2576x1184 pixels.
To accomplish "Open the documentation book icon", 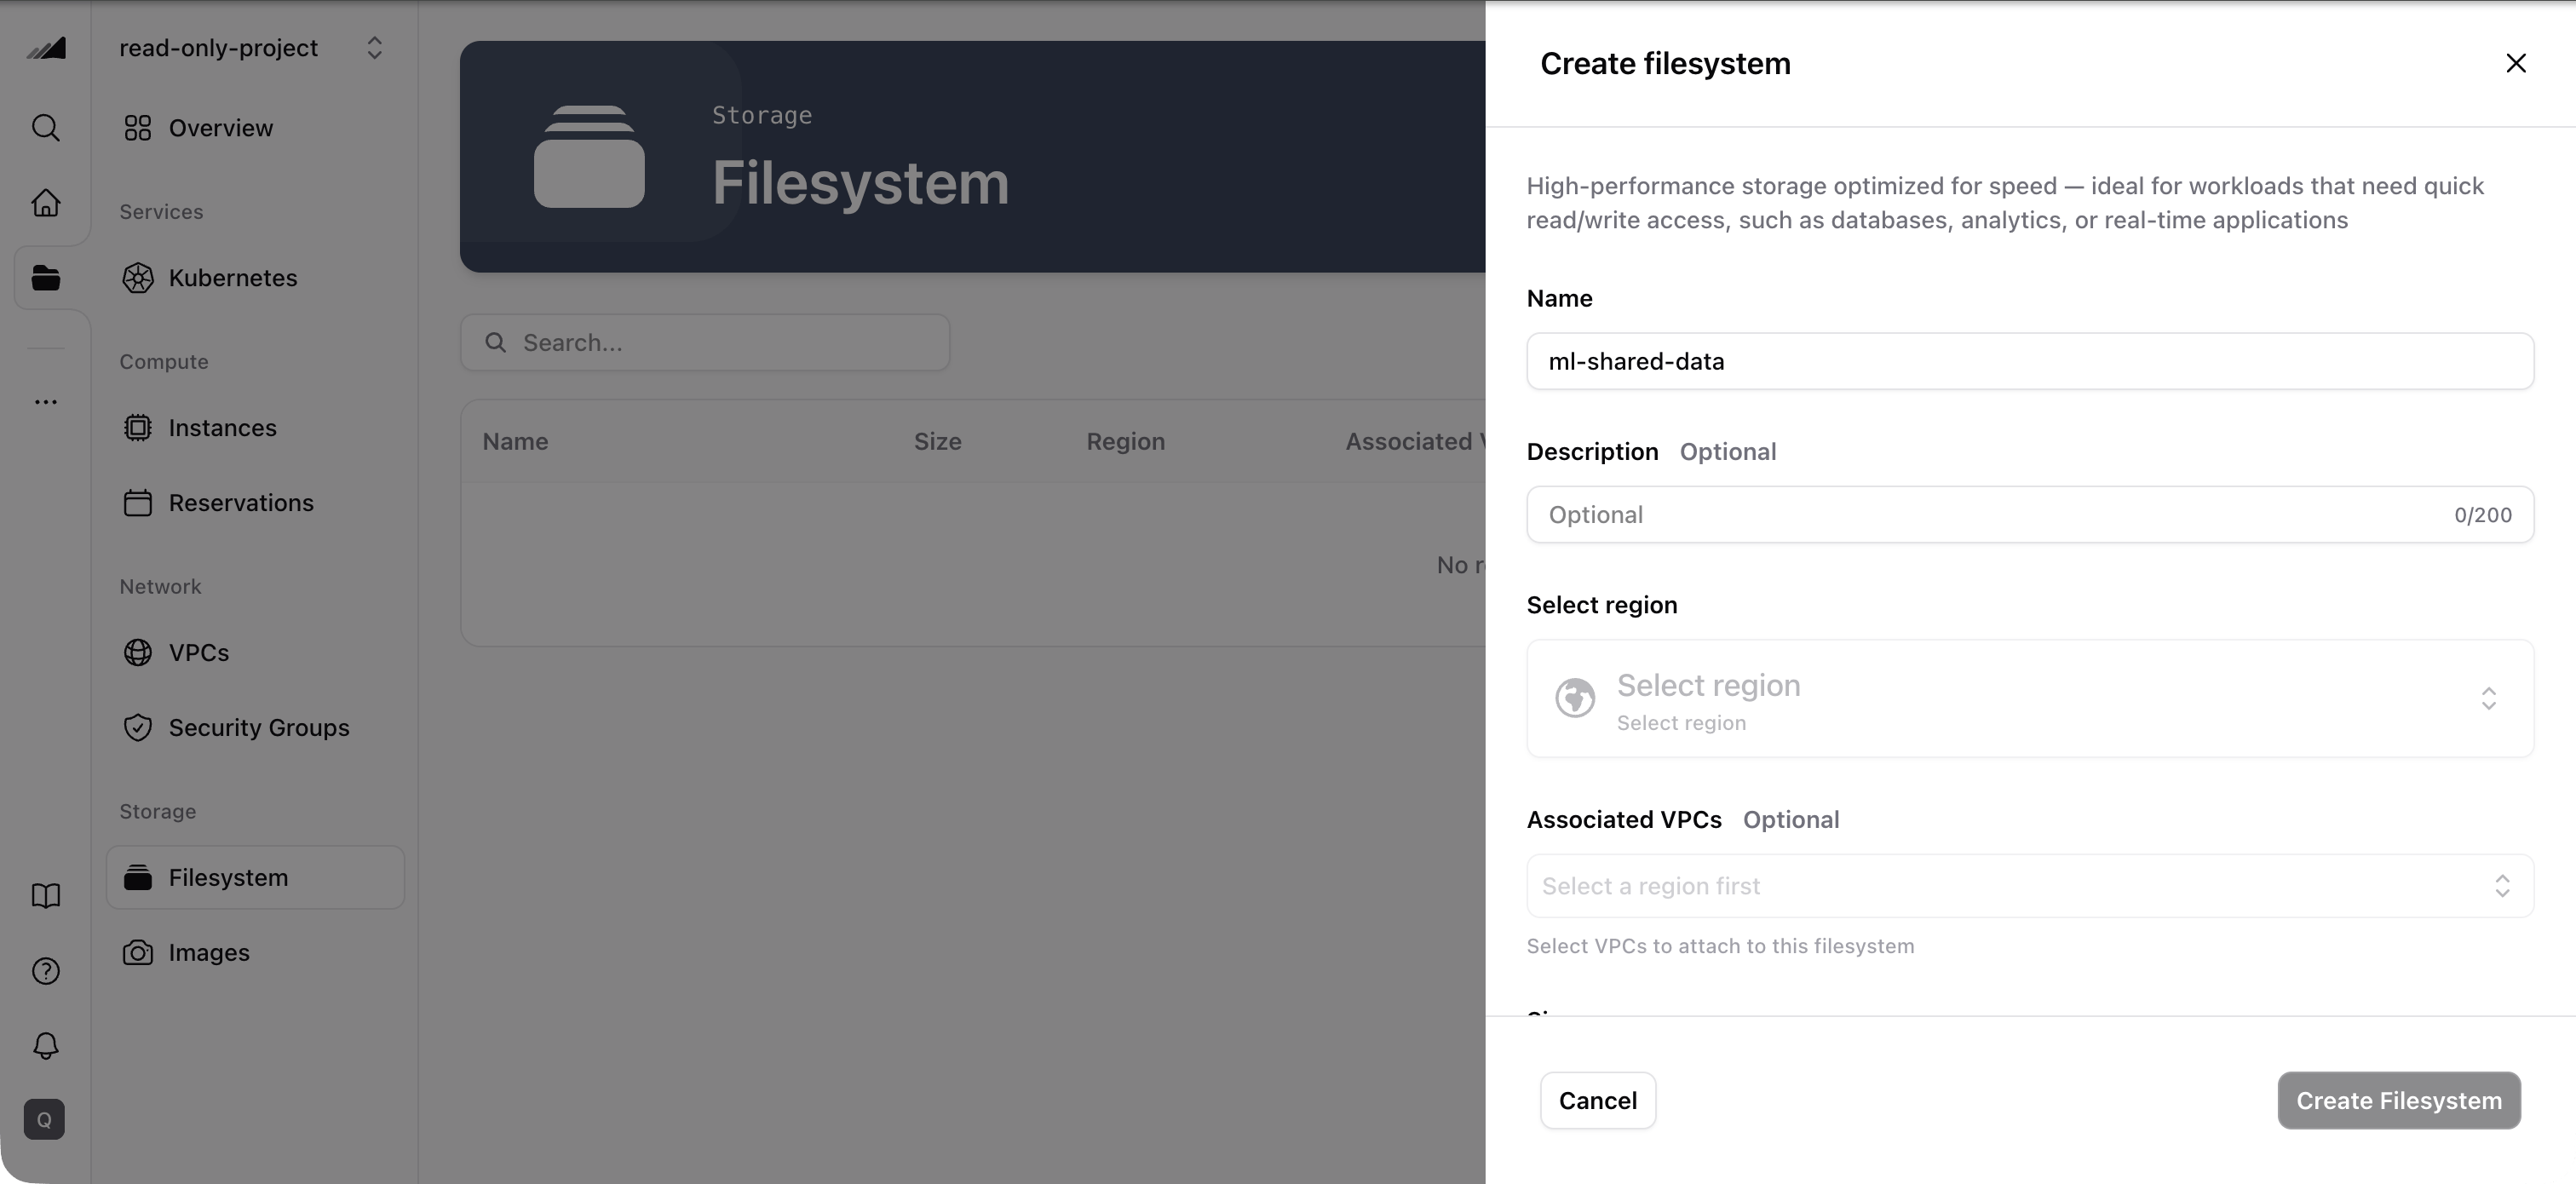I will click(x=46, y=895).
